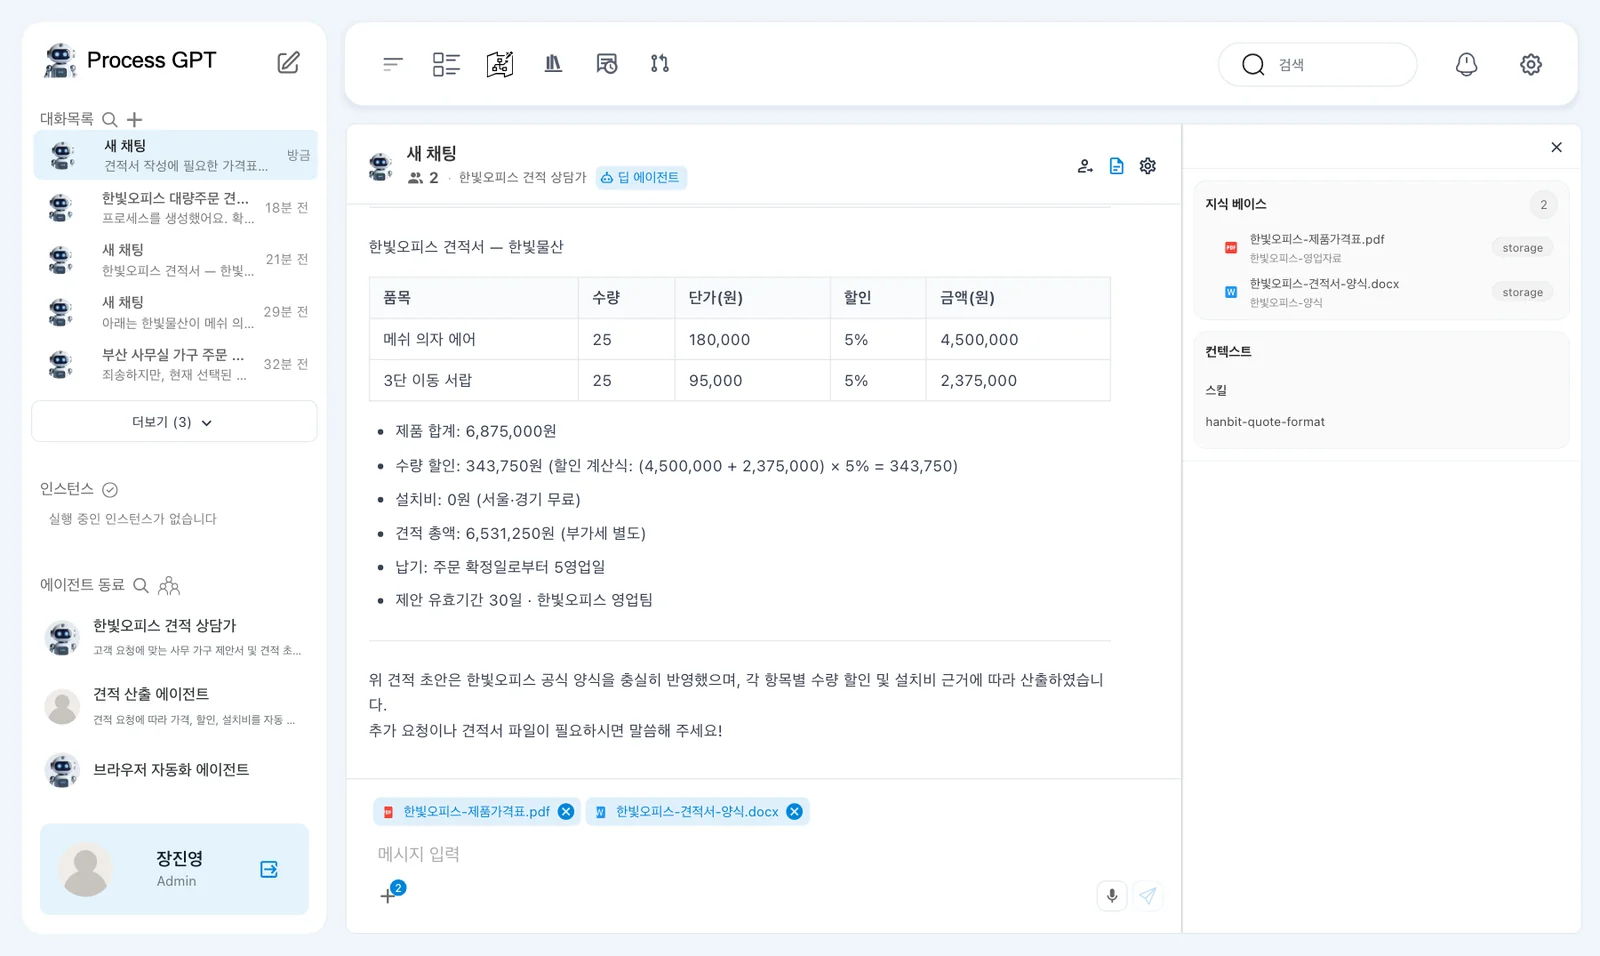Open '부산 사무실 가구 주문' conversation
The height and width of the screenshot is (956, 1600).
[176, 364]
